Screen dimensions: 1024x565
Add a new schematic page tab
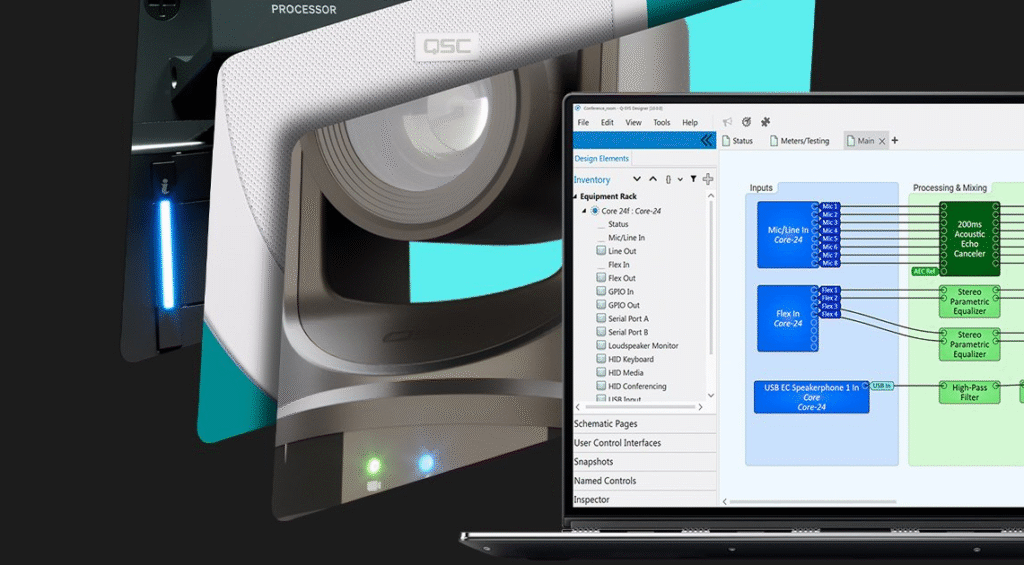(895, 141)
